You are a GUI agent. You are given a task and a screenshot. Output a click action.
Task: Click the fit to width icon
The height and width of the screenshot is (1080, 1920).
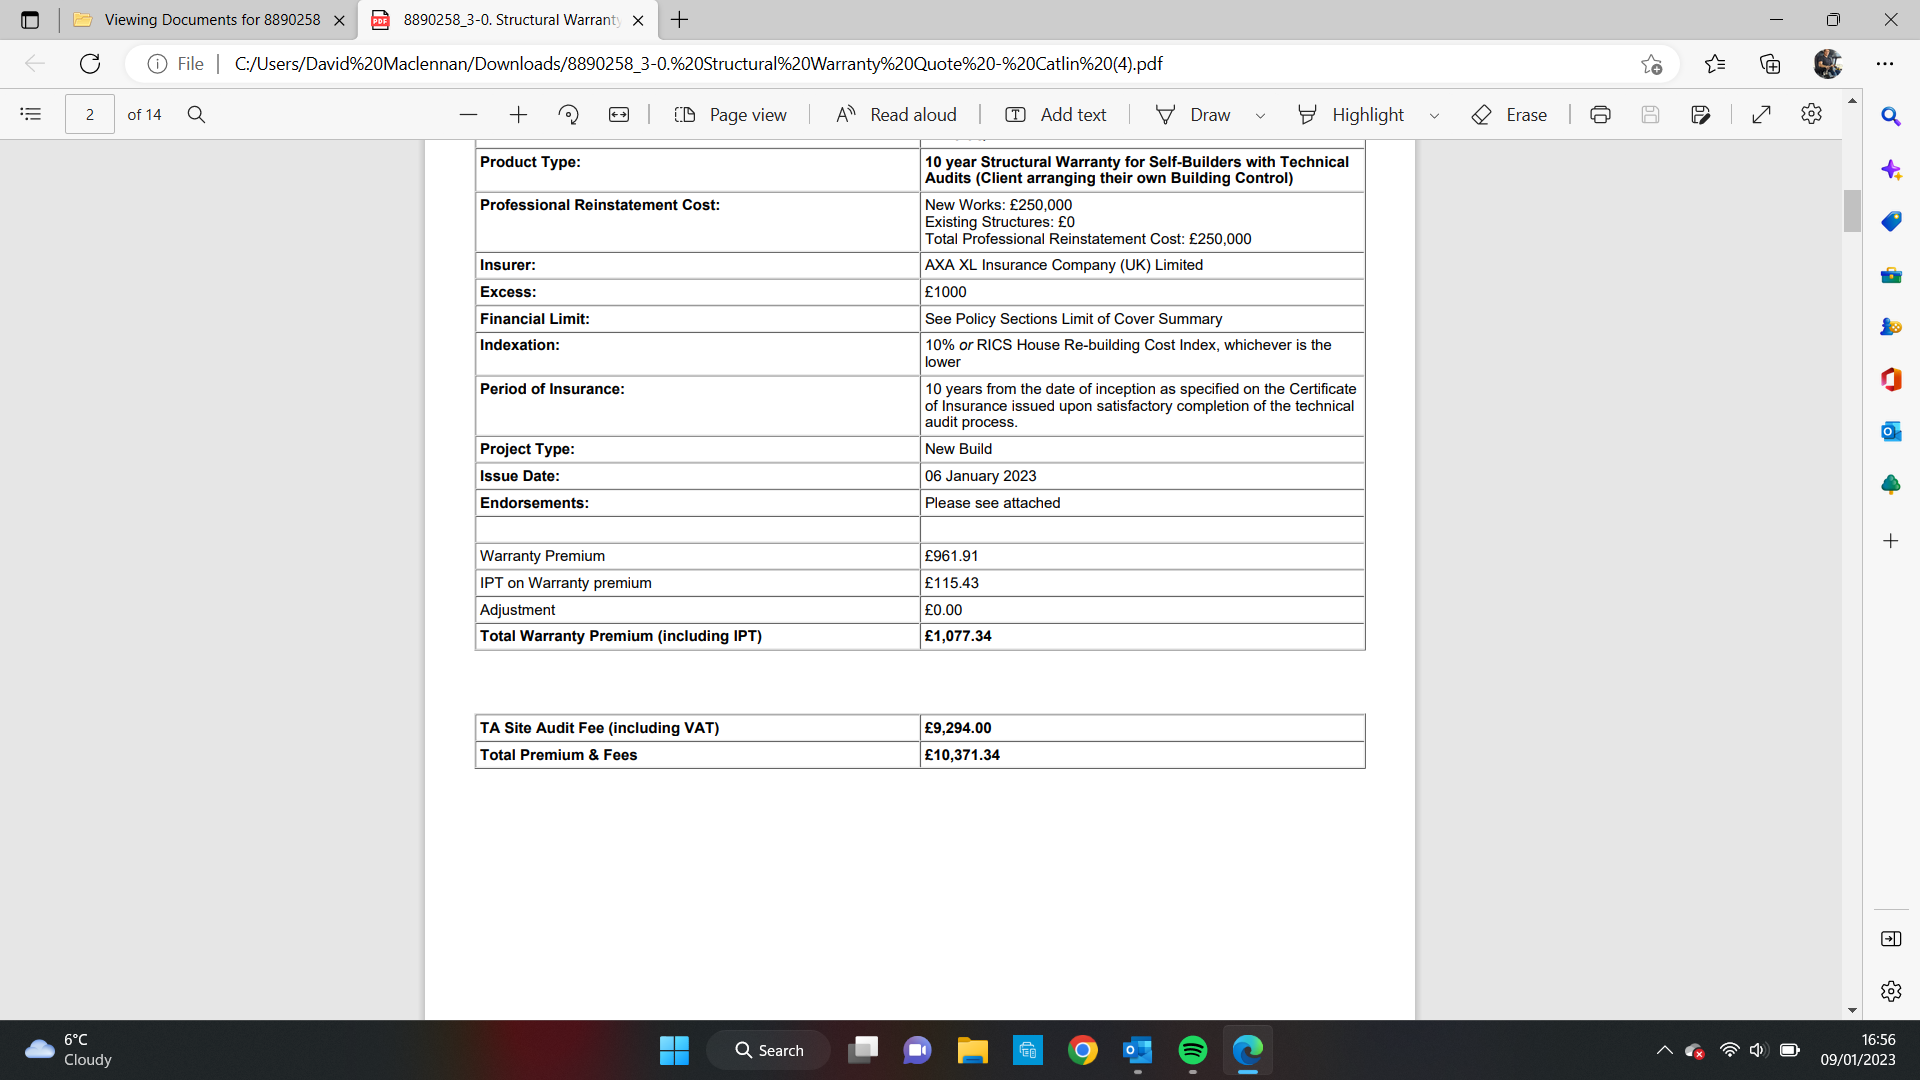(x=619, y=114)
